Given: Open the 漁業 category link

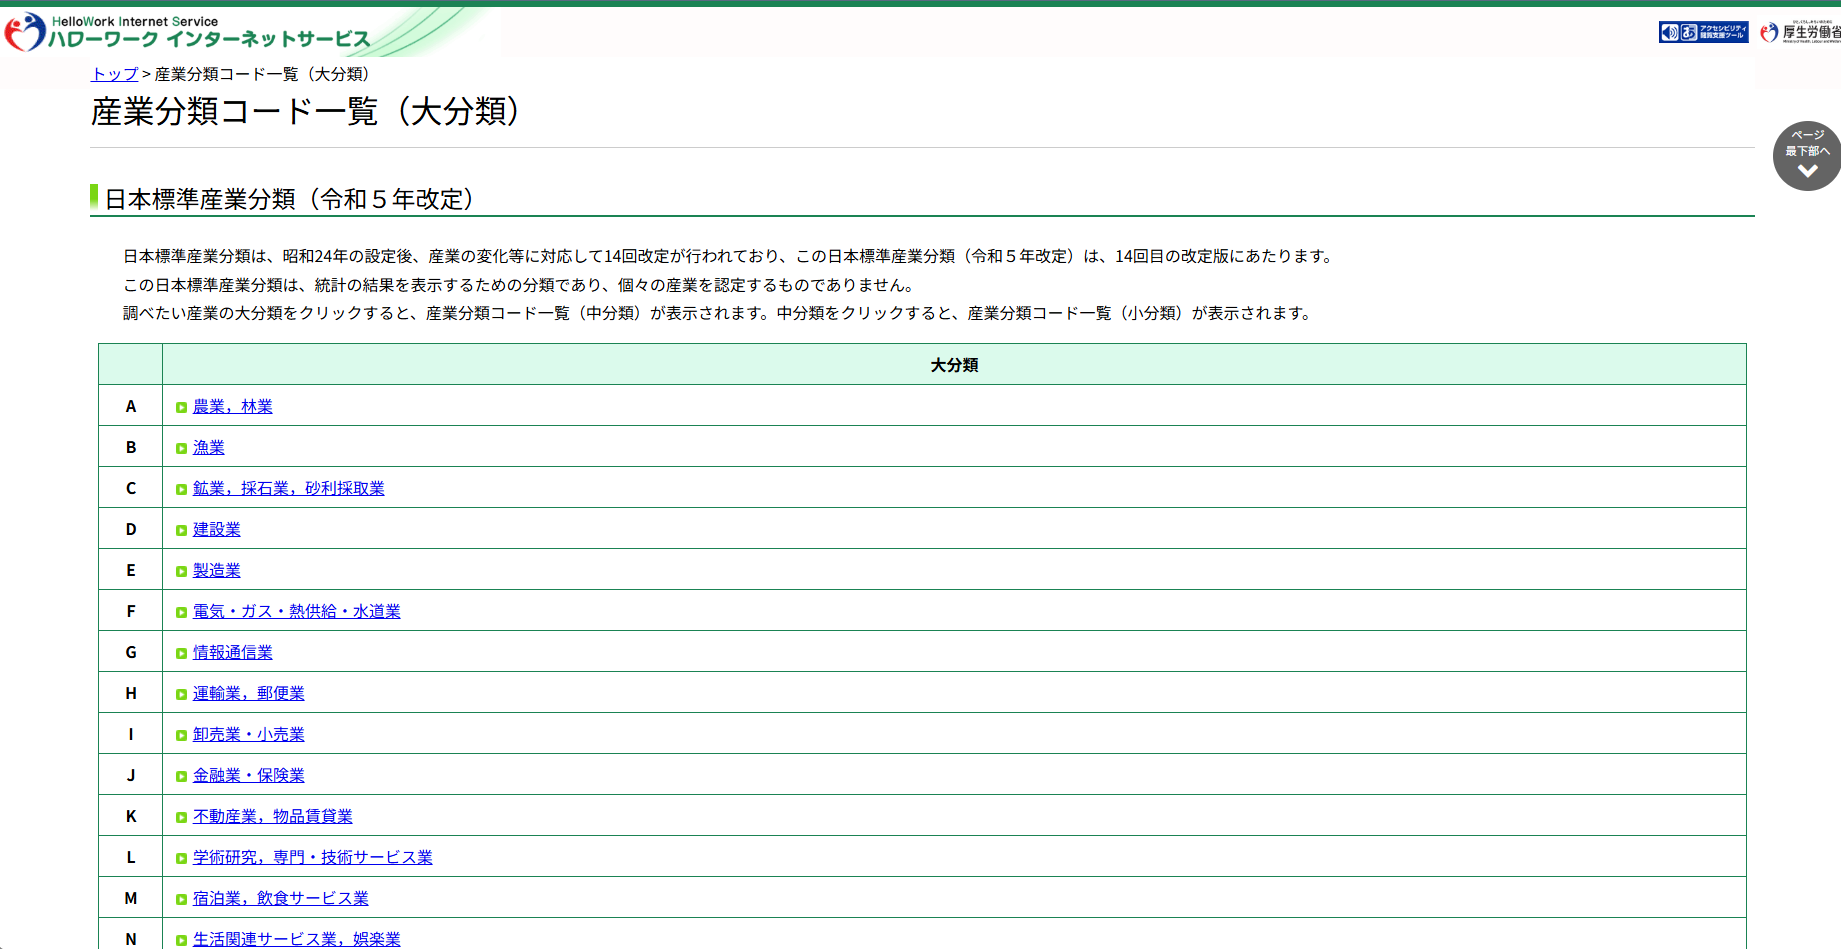Looking at the screenshot, I should 209,447.
